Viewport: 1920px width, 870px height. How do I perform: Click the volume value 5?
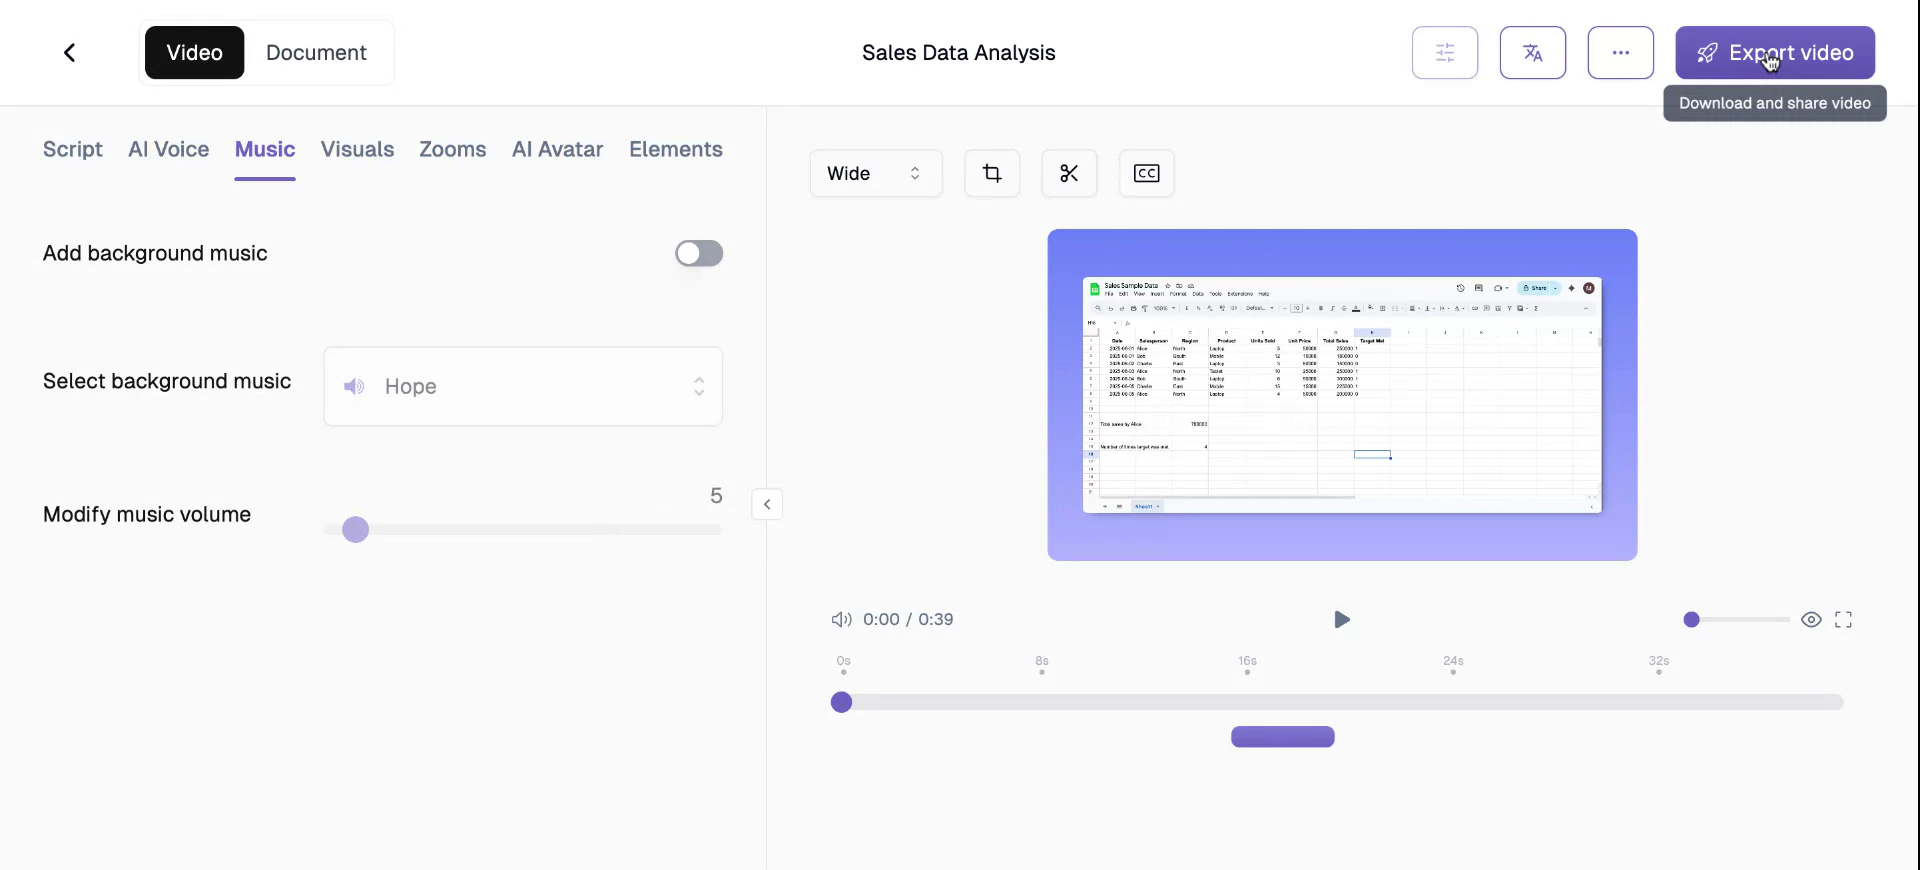[x=716, y=496]
